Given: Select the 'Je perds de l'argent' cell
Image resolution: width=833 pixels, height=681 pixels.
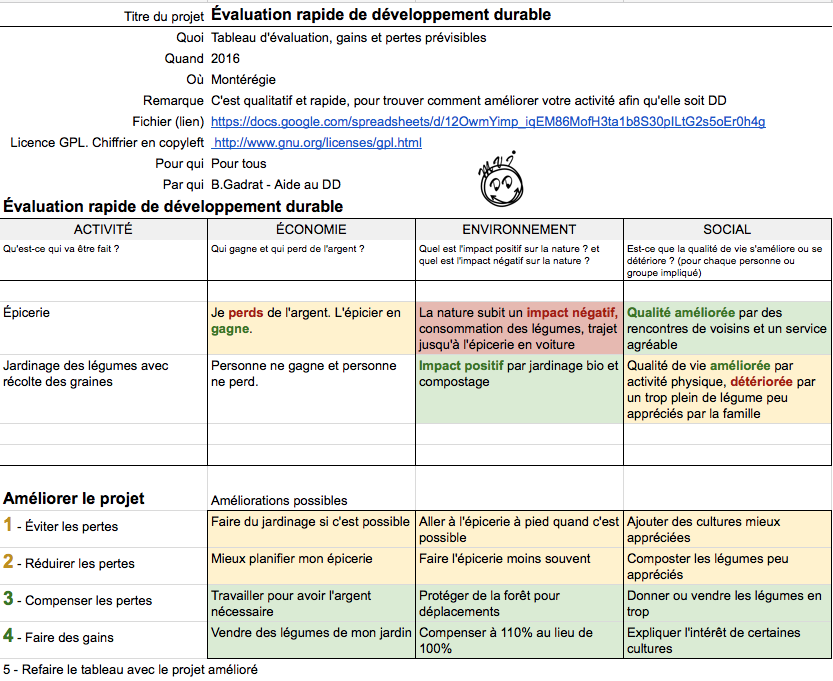Looking at the screenshot, I should click(x=311, y=328).
